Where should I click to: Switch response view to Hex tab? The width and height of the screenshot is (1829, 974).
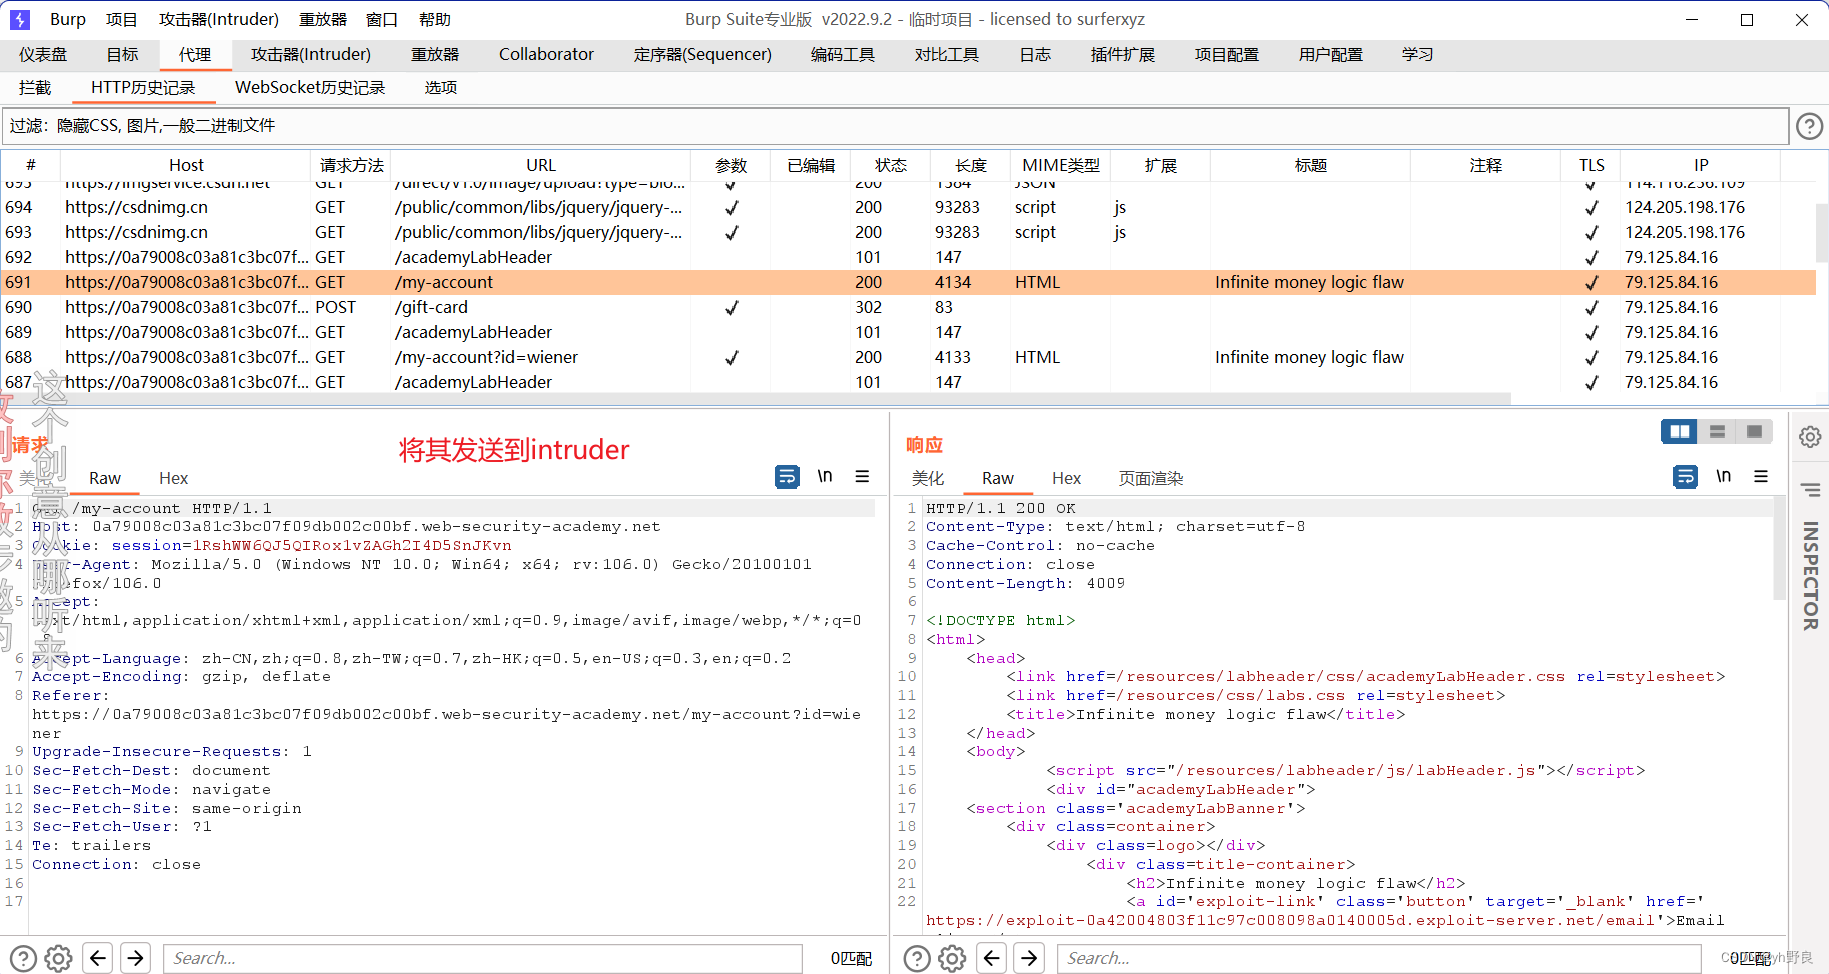[x=1066, y=479]
